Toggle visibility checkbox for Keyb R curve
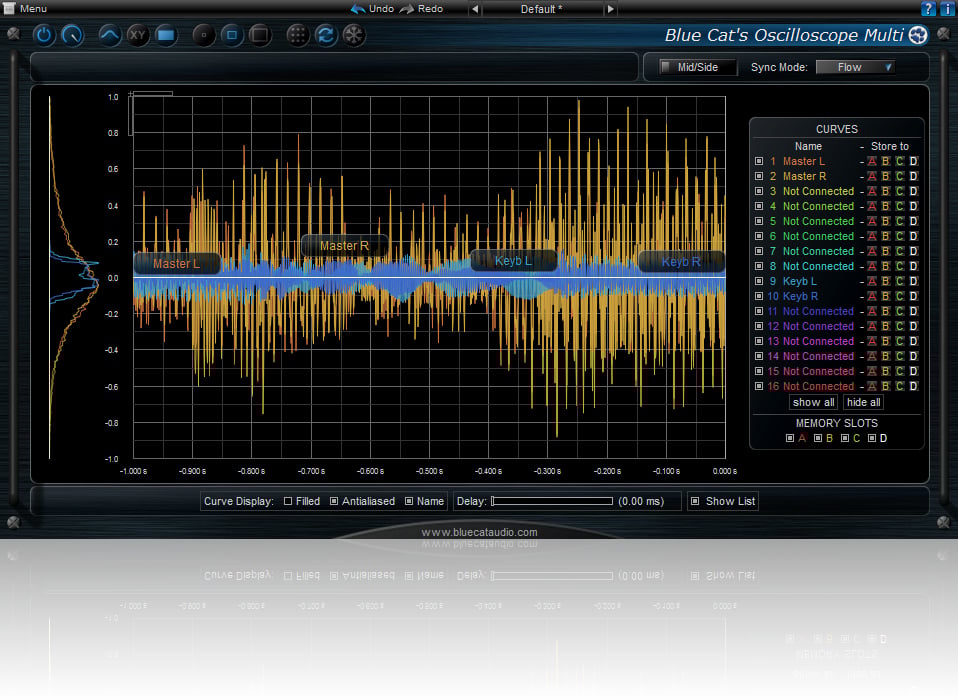The width and height of the screenshot is (958, 700). pos(759,296)
